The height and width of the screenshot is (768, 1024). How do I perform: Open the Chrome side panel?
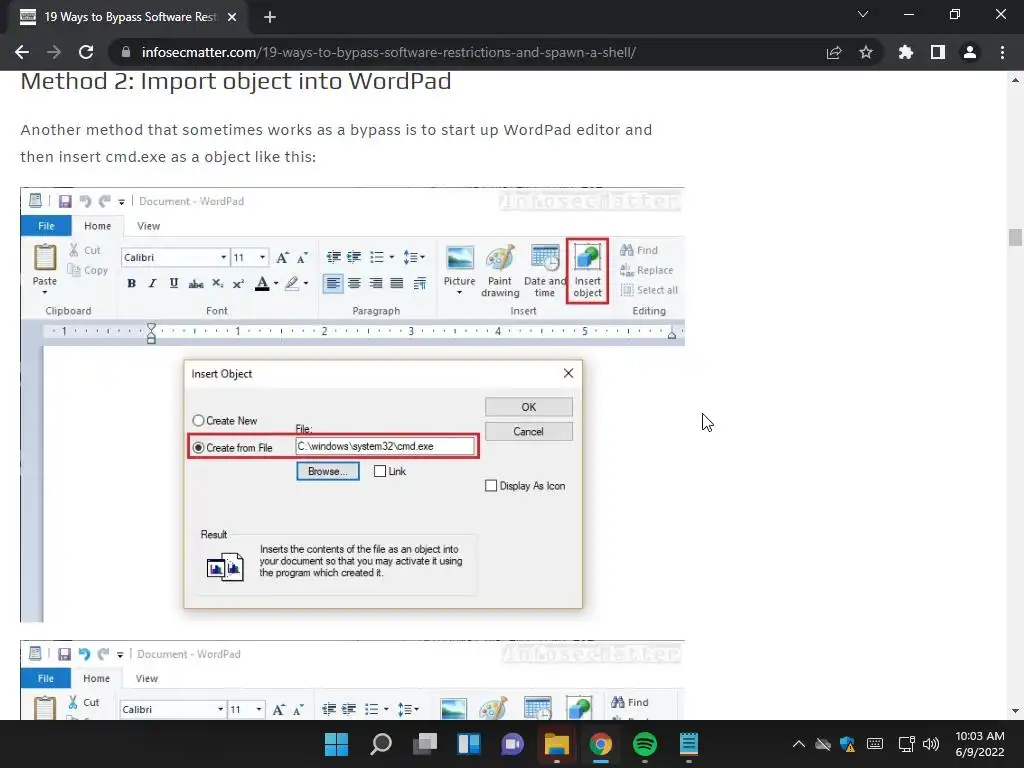937,52
